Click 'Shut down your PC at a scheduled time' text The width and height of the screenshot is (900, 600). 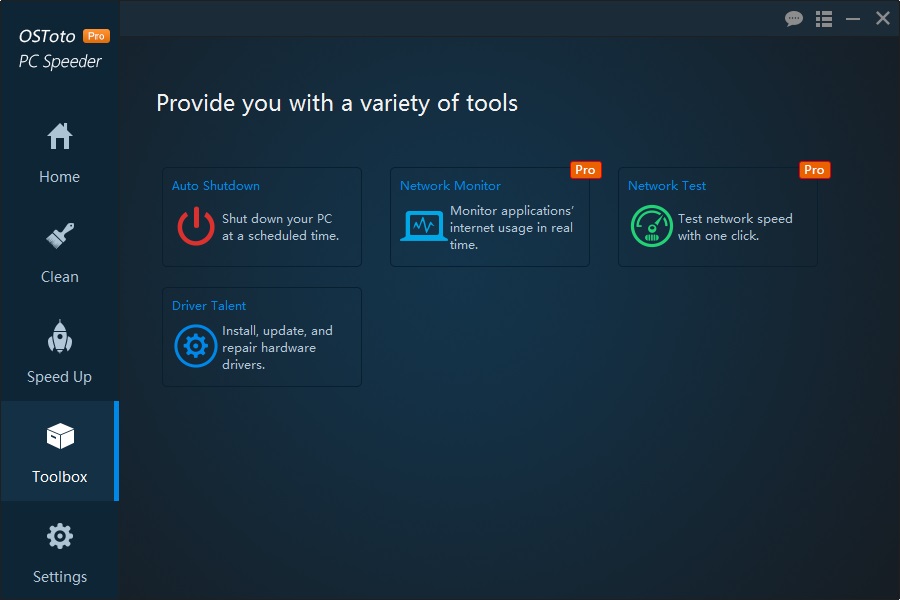(x=281, y=227)
